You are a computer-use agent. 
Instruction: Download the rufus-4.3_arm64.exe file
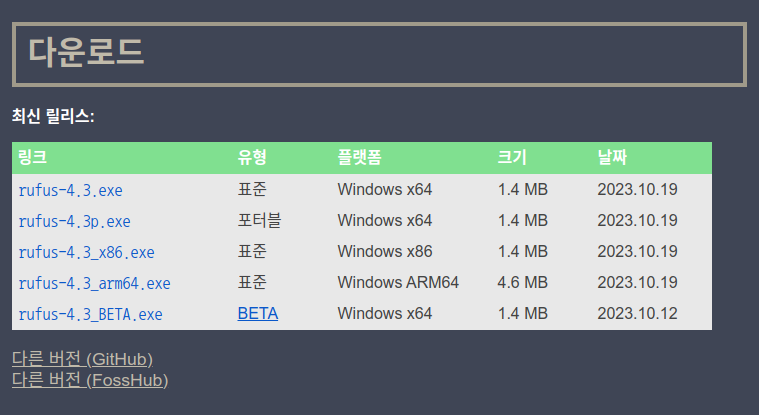[x=94, y=283]
